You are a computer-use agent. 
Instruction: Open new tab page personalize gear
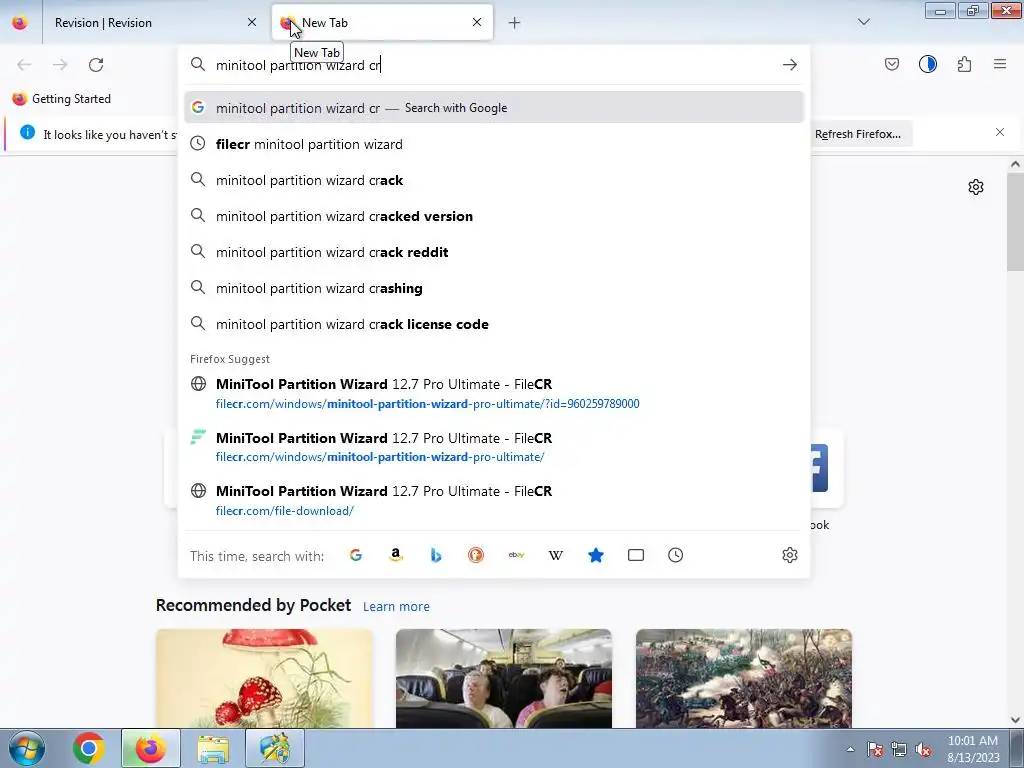click(976, 187)
